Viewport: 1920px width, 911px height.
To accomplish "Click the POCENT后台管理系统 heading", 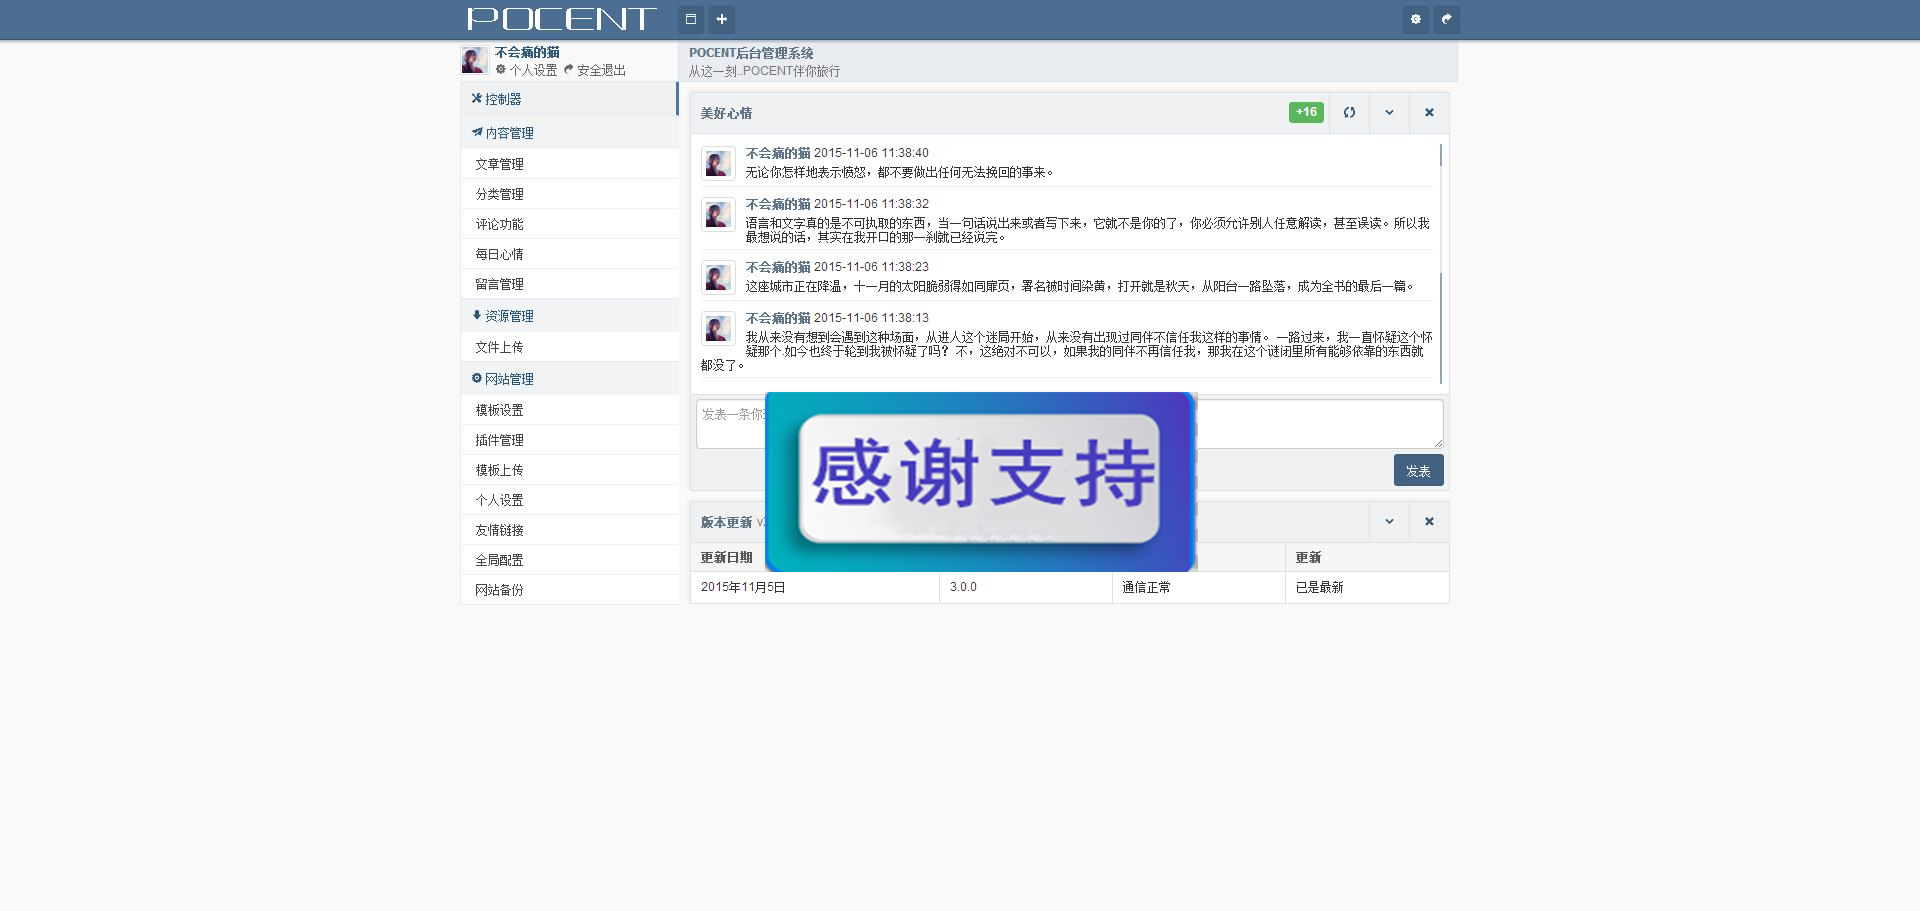I will point(751,53).
